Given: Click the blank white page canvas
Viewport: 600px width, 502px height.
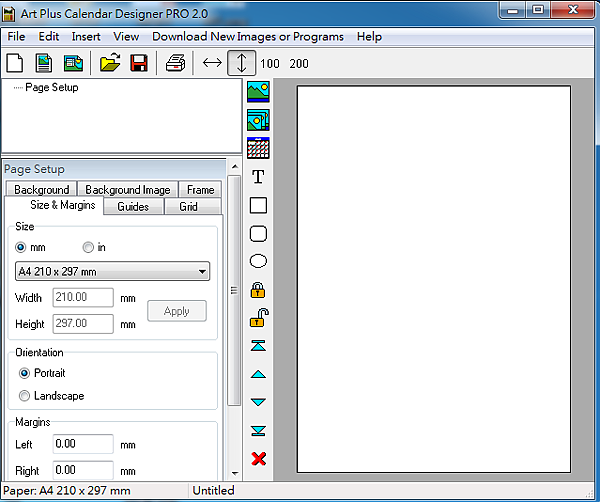Looking at the screenshot, I should coord(434,279).
